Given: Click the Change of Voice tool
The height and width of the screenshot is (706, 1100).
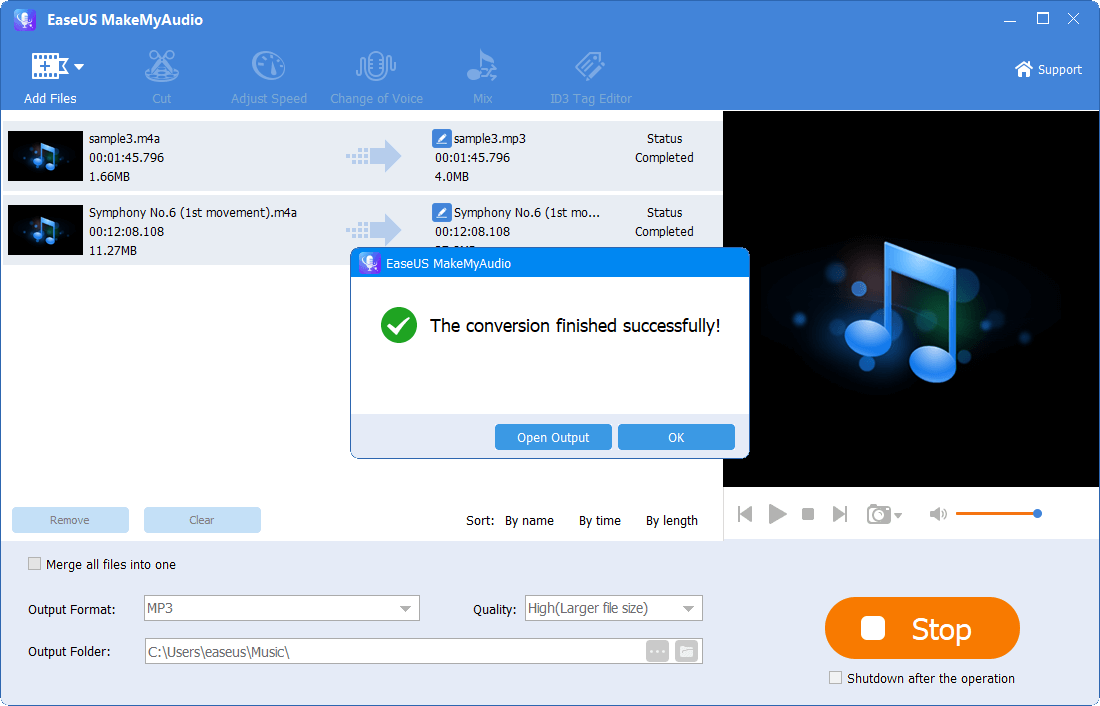Looking at the screenshot, I should coord(376,70).
